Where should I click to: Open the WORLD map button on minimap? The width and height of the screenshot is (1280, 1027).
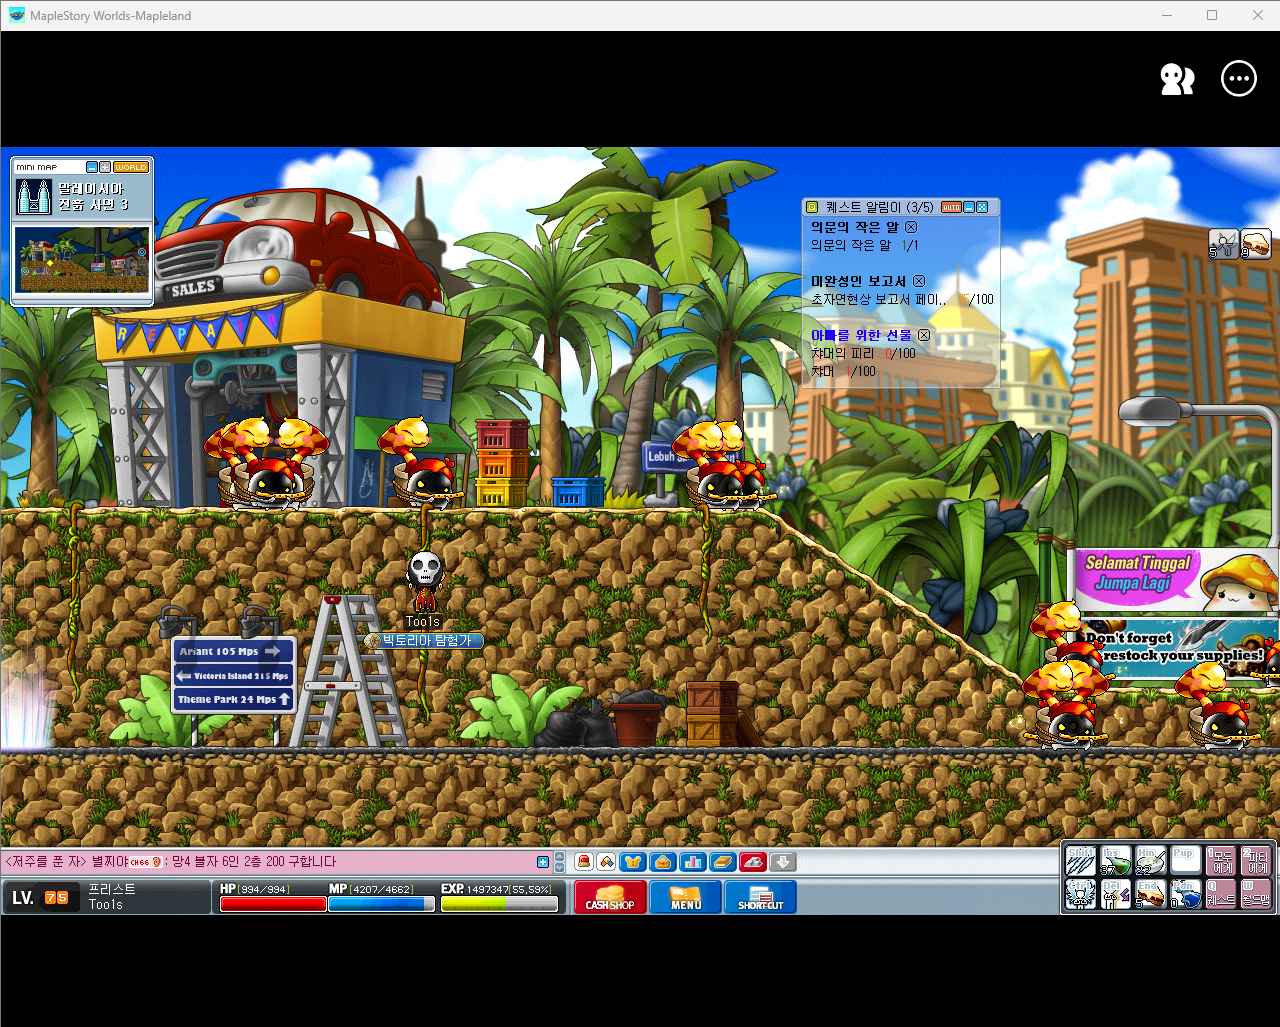tap(131, 167)
